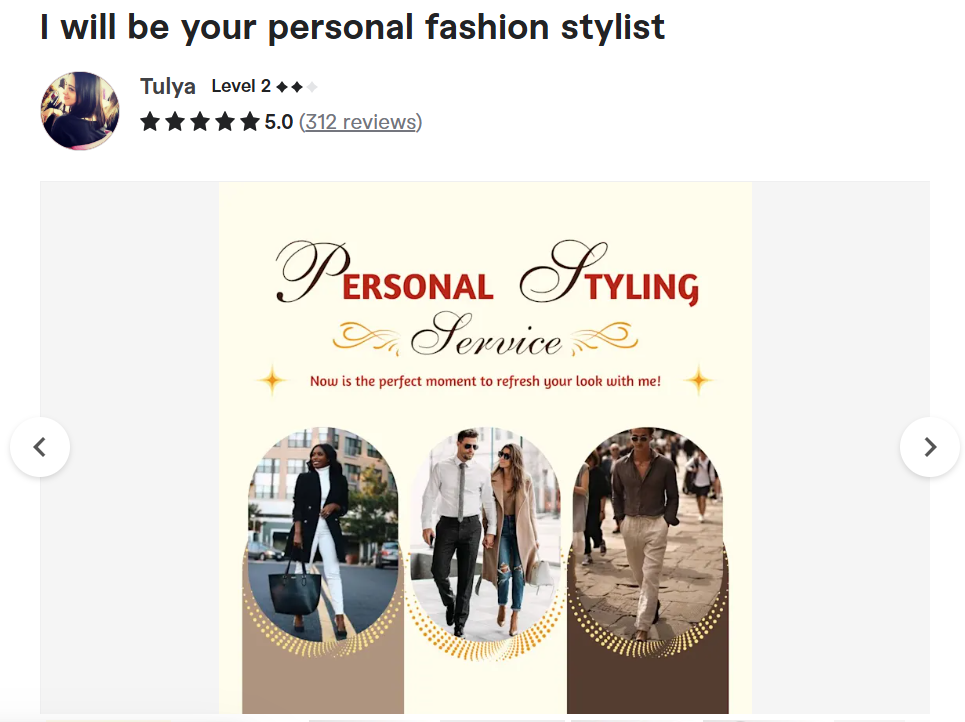Click the right gold sparkle star

[x=699, y=380]
